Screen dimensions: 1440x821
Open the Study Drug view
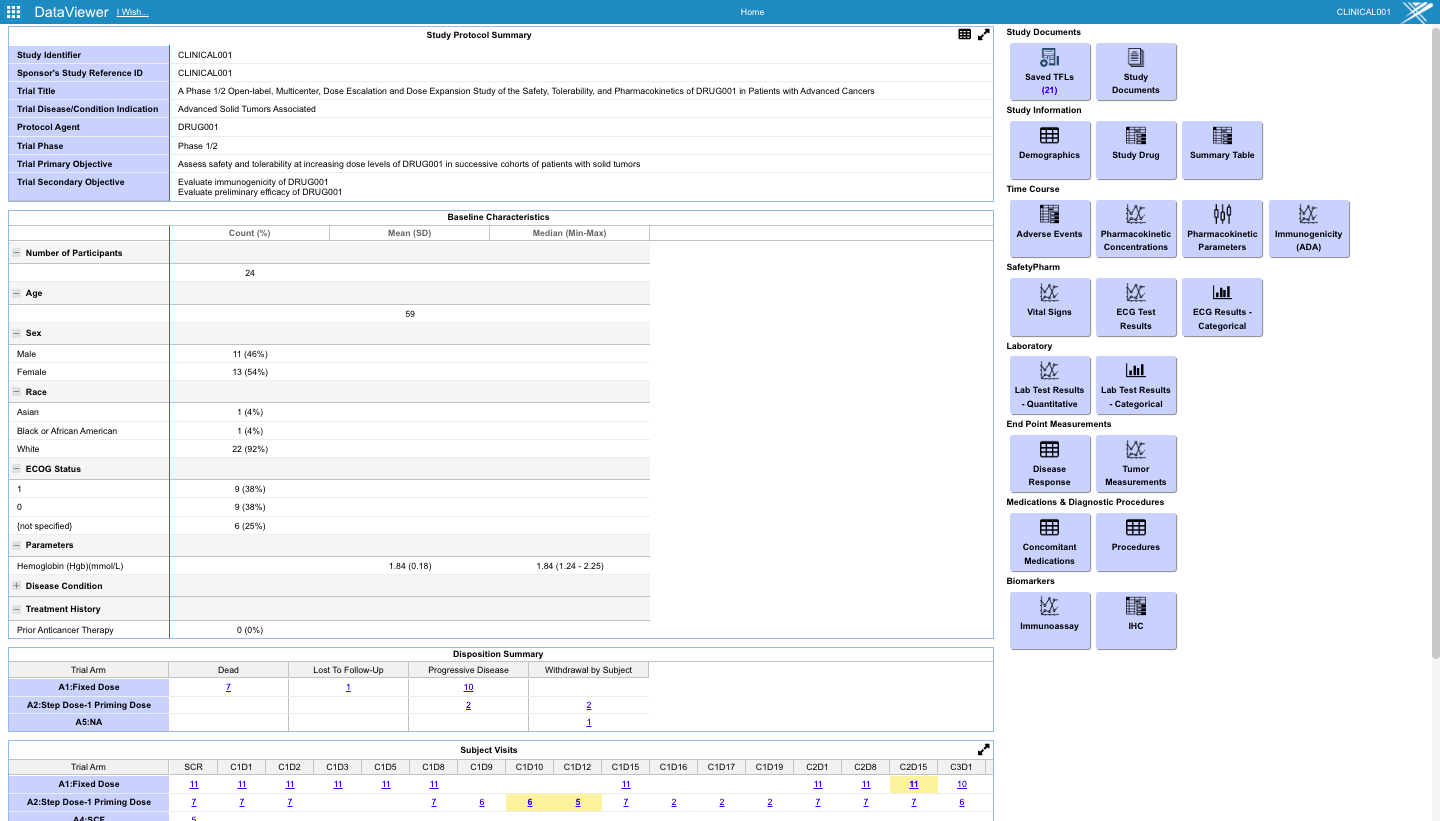[x=1136, y=150]
